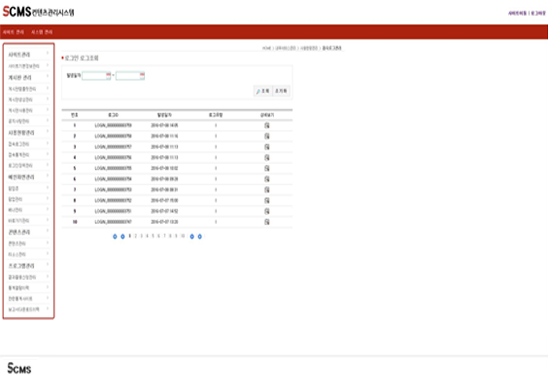
Task: Click the next page blue arrow icon
Action: (192, 237)
